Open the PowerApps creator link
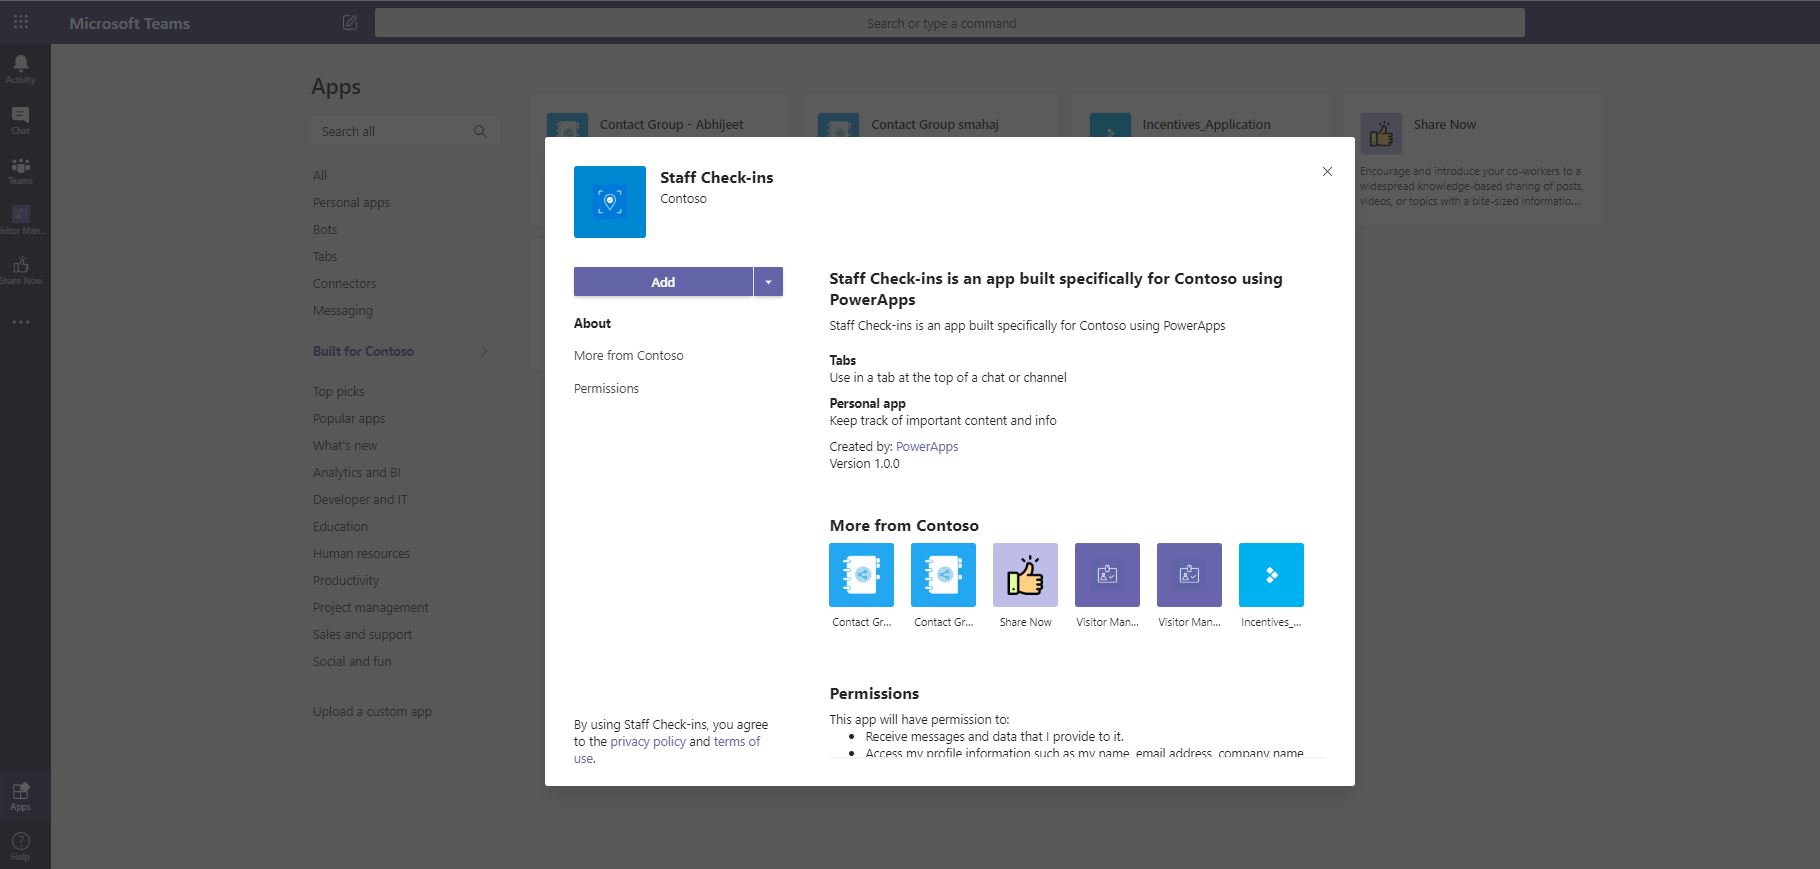This screenshot has height=869, width=1820. 927,446
